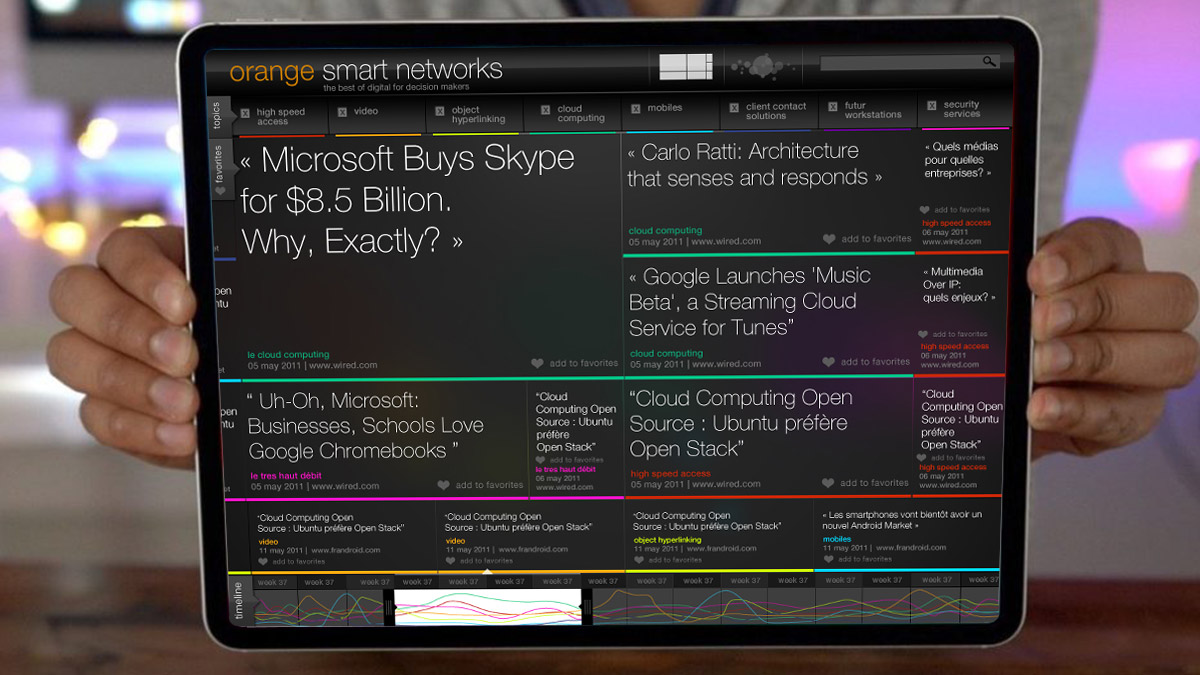Open the Multimedia Over IP headline
This screenshot has height=675, width=1200.
[959, 284]
